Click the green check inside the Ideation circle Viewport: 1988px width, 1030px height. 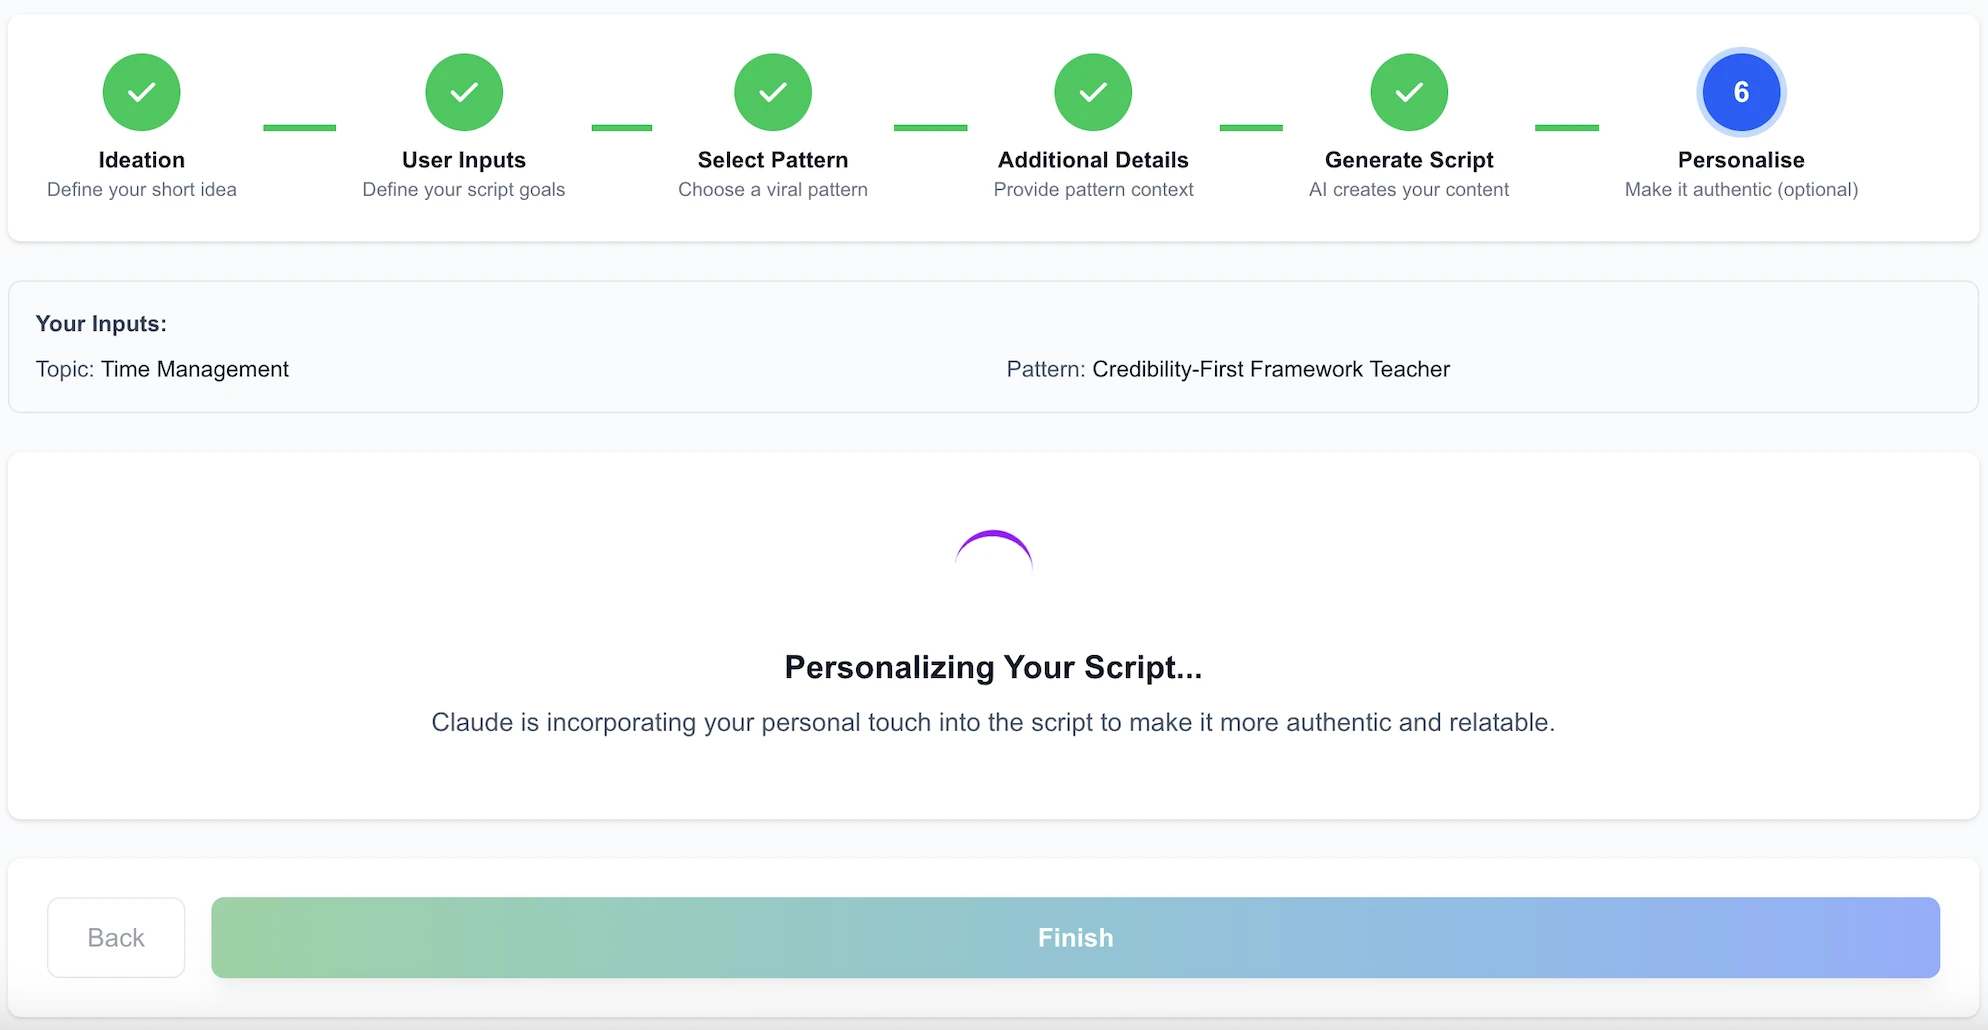click(x=141, y=92)
